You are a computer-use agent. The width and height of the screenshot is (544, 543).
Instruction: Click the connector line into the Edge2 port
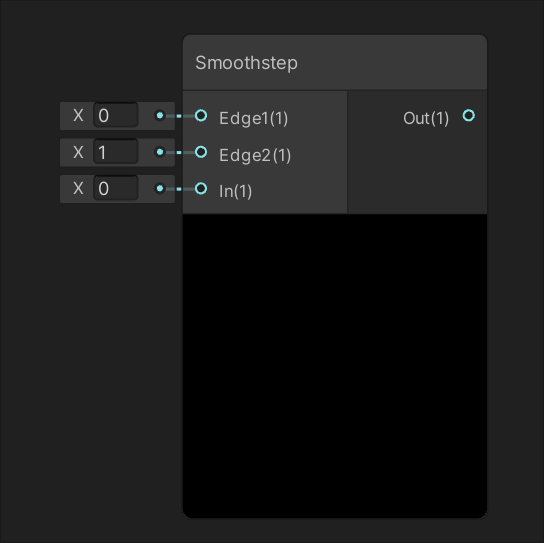coord(180,152)
